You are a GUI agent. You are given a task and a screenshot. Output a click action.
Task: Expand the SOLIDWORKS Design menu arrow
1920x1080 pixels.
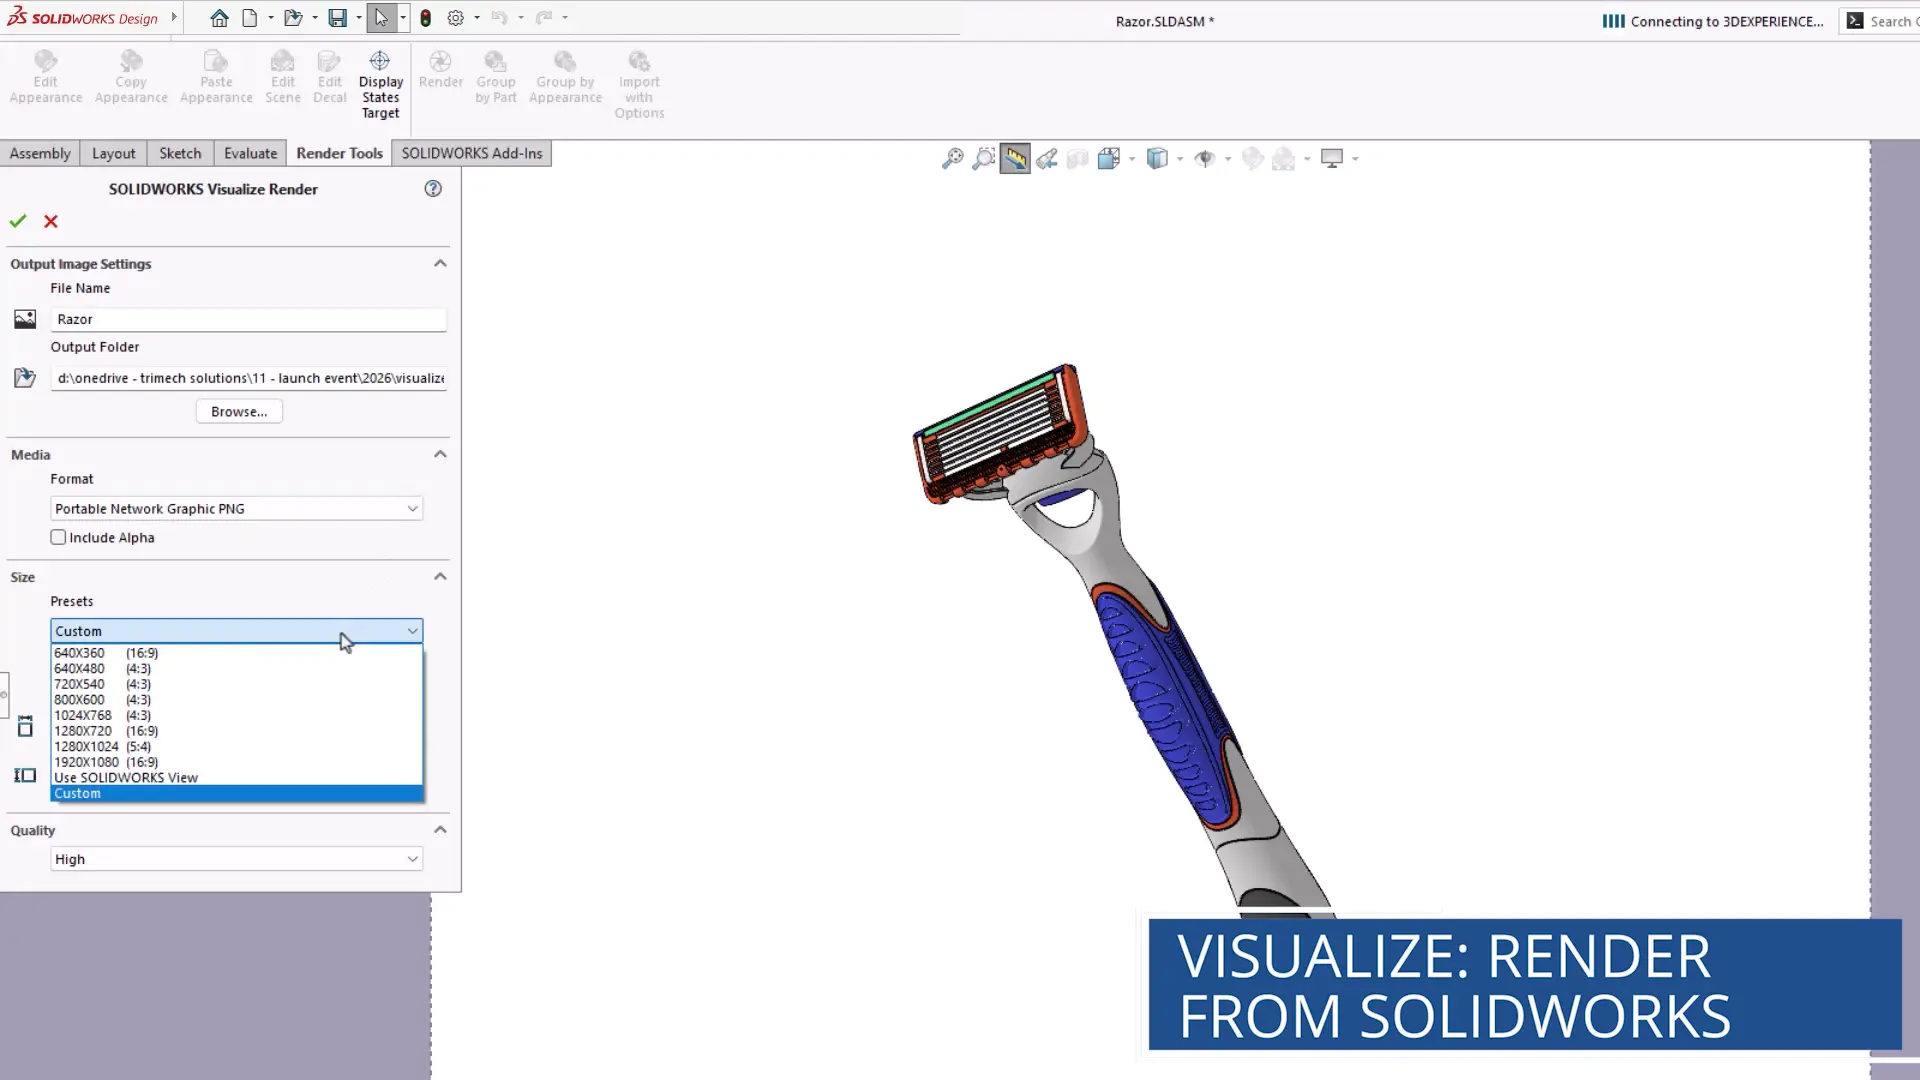click(x=174, y=17)
